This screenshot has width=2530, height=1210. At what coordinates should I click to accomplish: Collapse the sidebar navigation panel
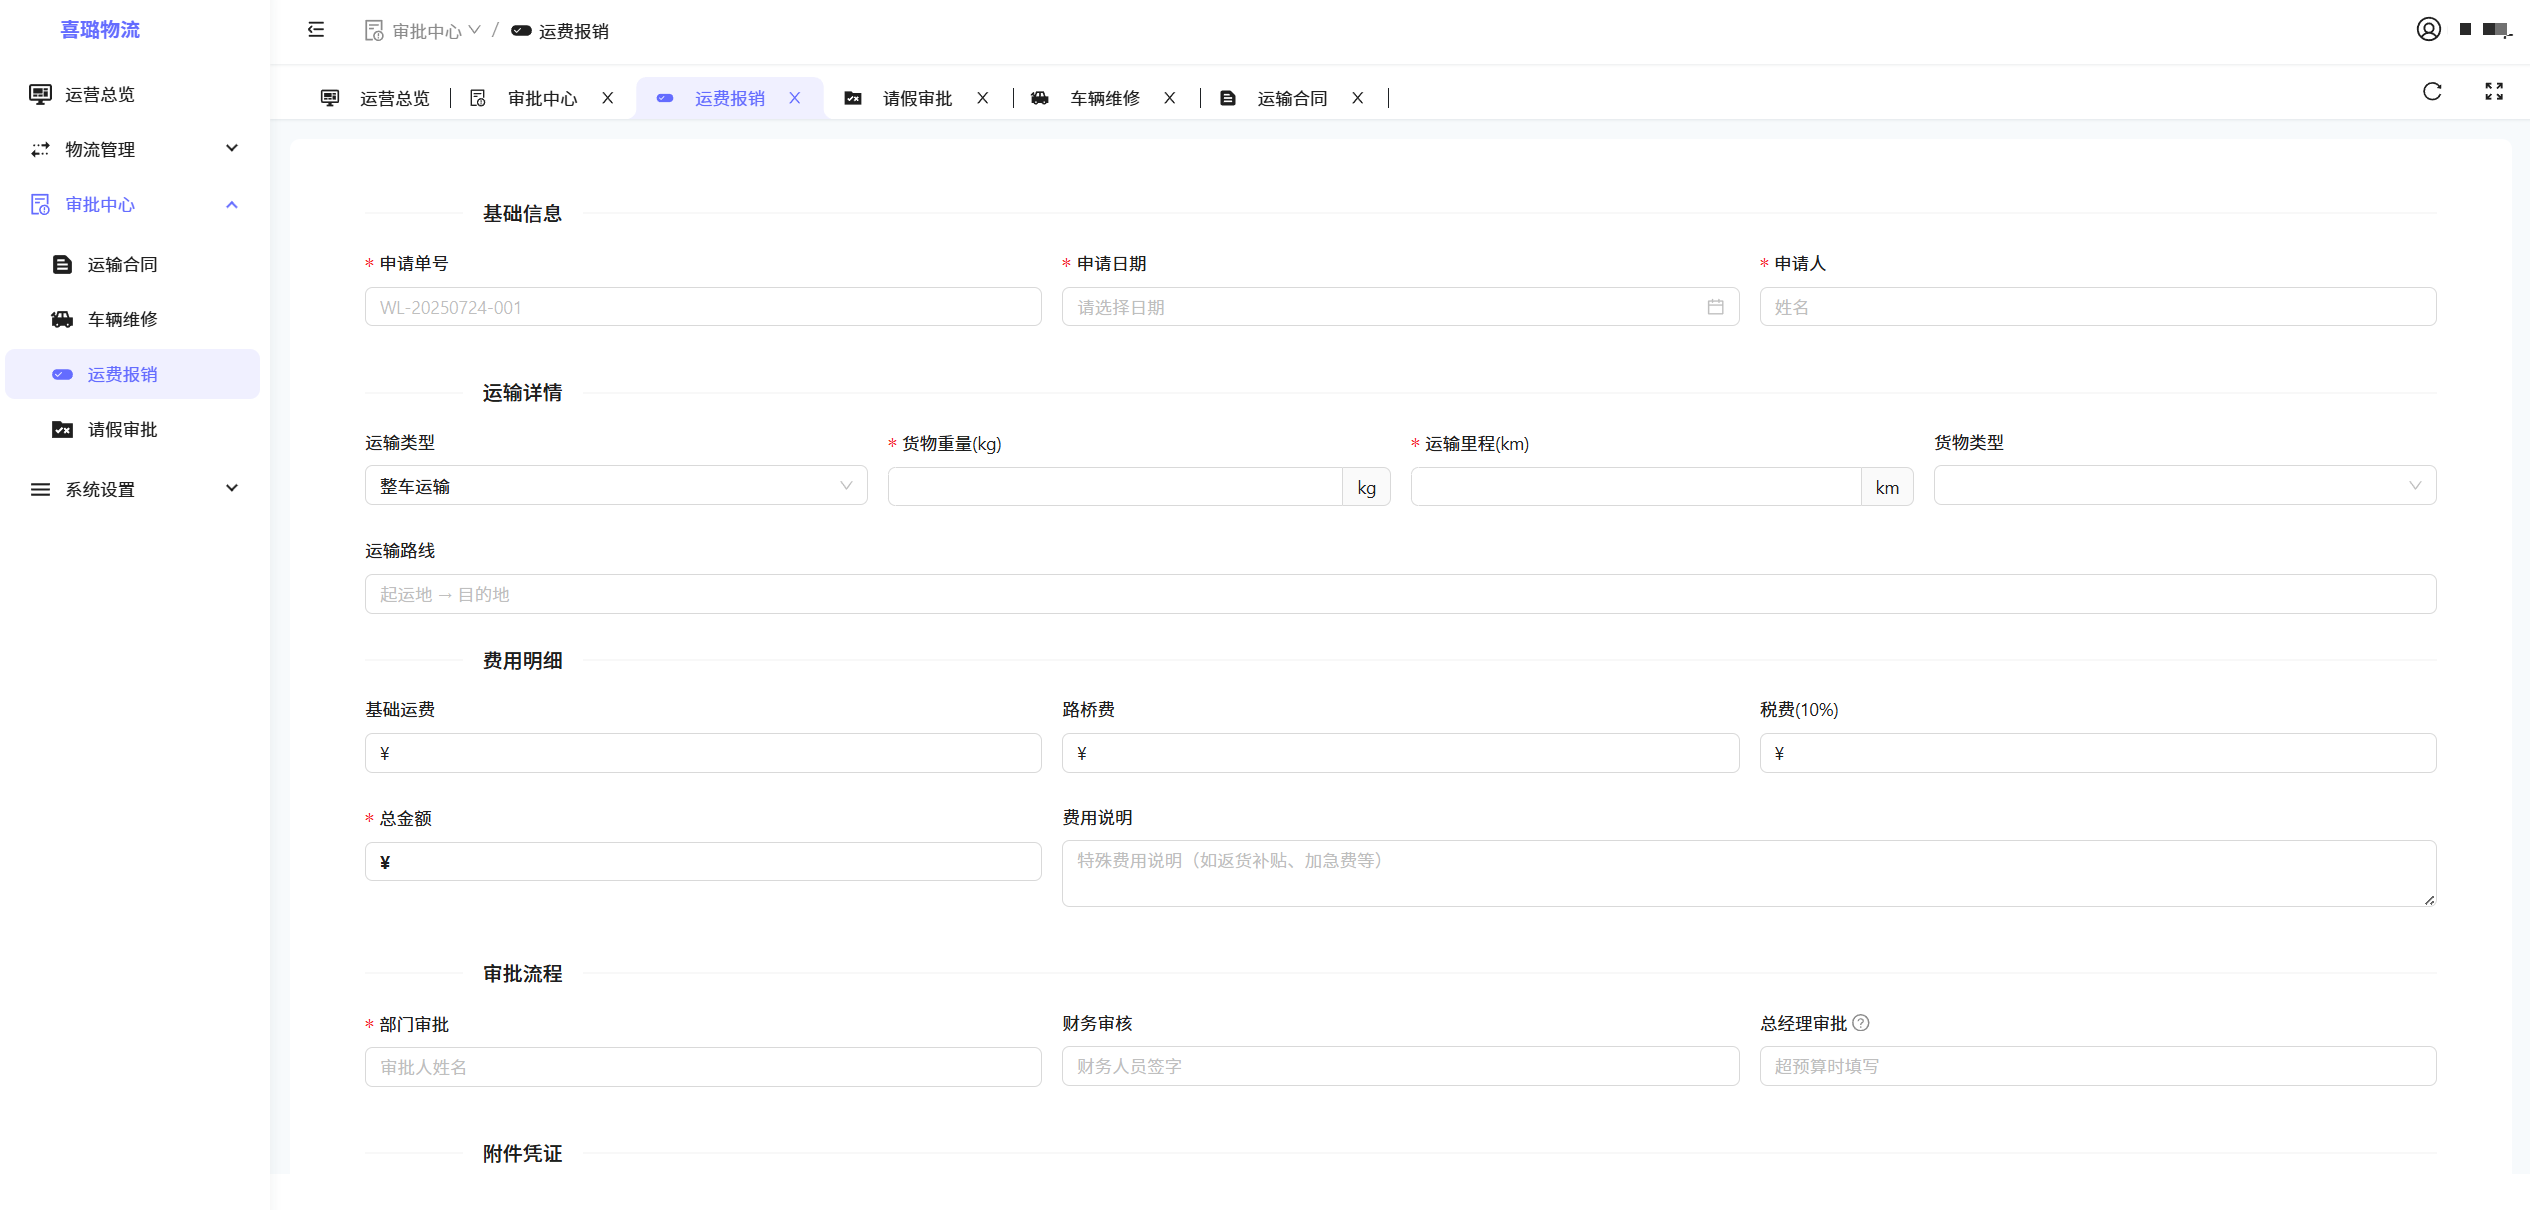tap(315, 30)
